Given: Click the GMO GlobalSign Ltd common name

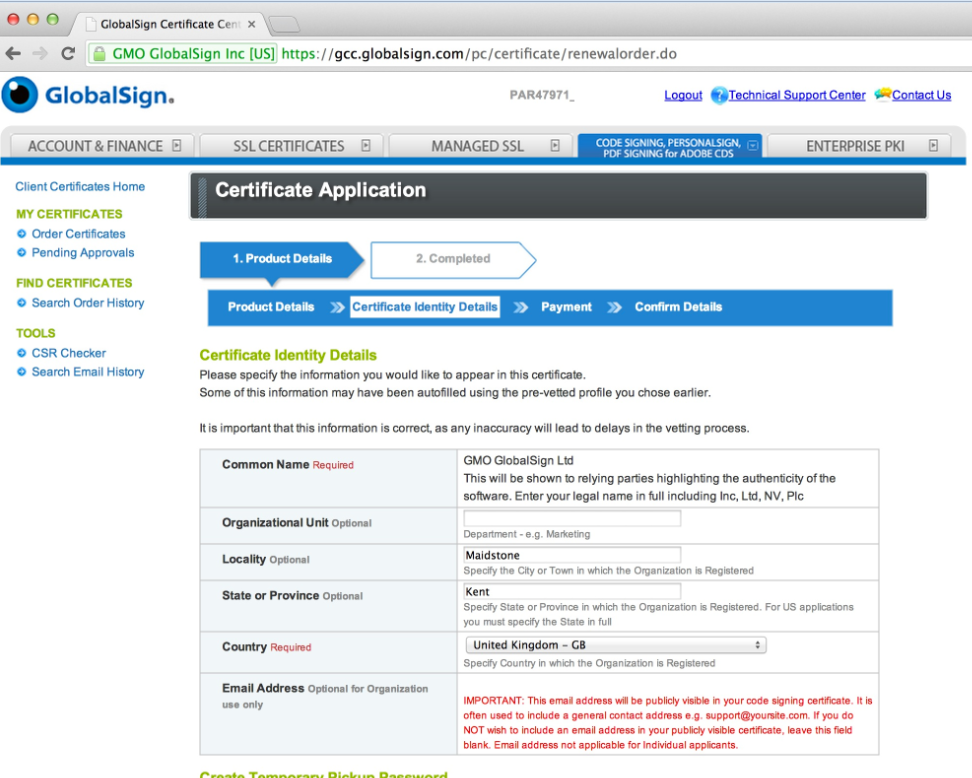Looking at the screenshot, I should click(518, 460).
